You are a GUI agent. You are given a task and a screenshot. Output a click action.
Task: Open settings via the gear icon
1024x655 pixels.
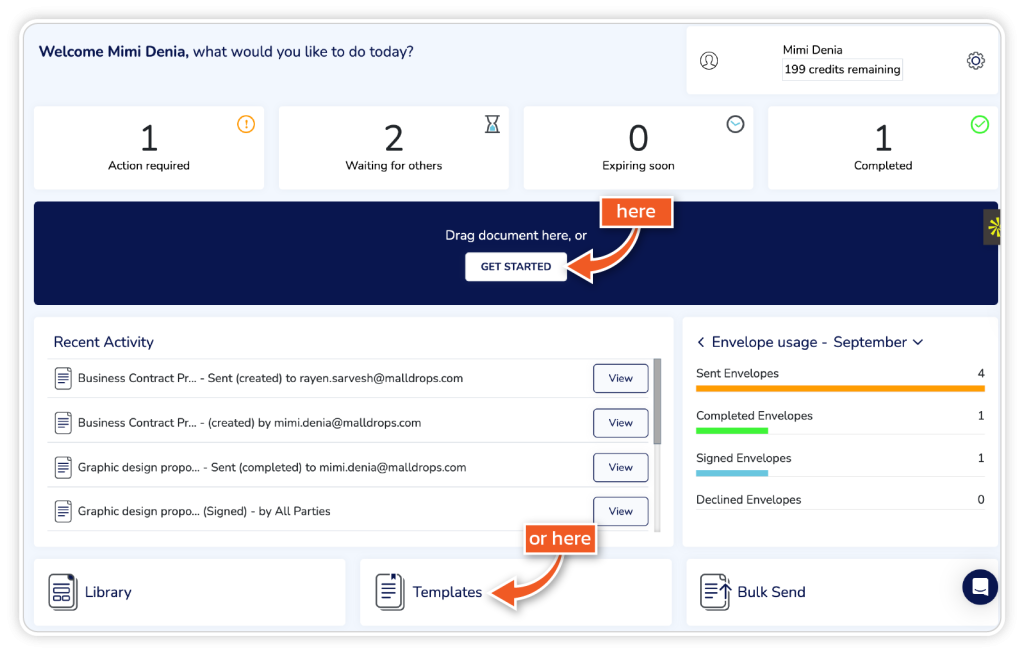[x=975, y=61]
